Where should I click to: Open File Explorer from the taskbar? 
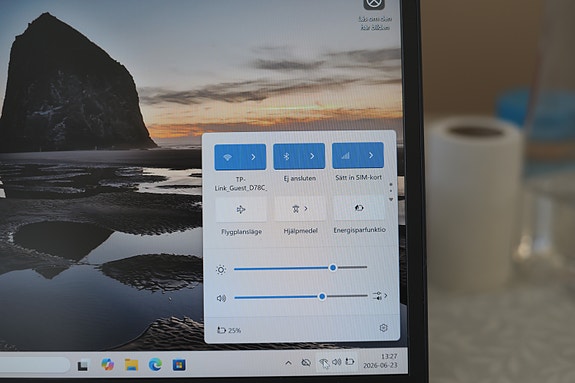[x=131, y=365]
